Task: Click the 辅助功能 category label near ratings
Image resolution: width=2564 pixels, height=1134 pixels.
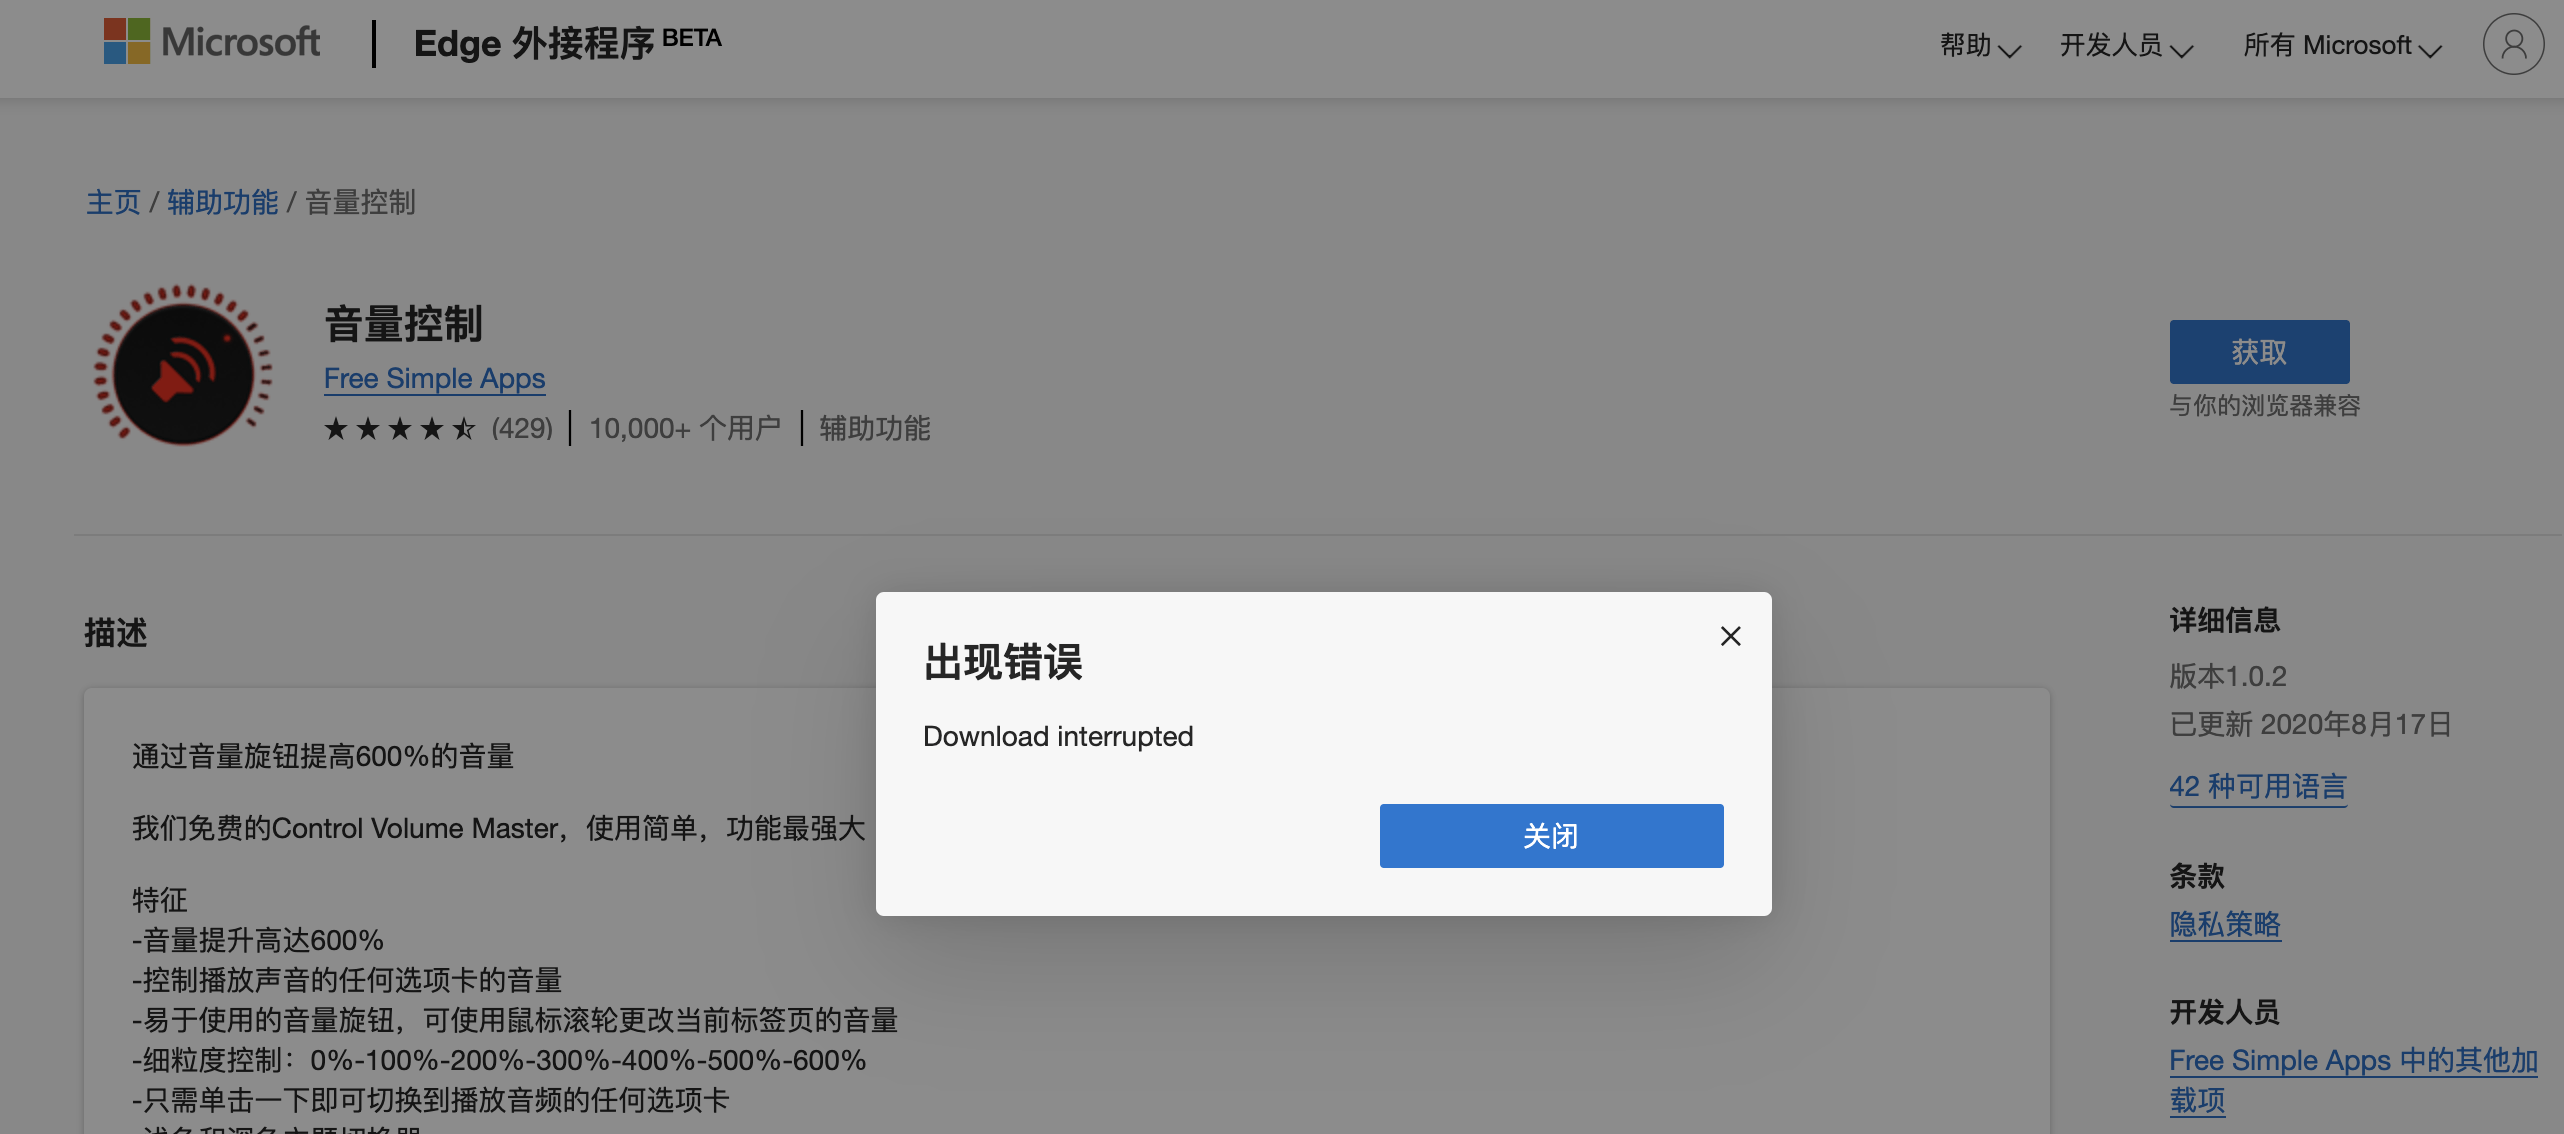Action: pyautogui.click(x=875, y=429)
